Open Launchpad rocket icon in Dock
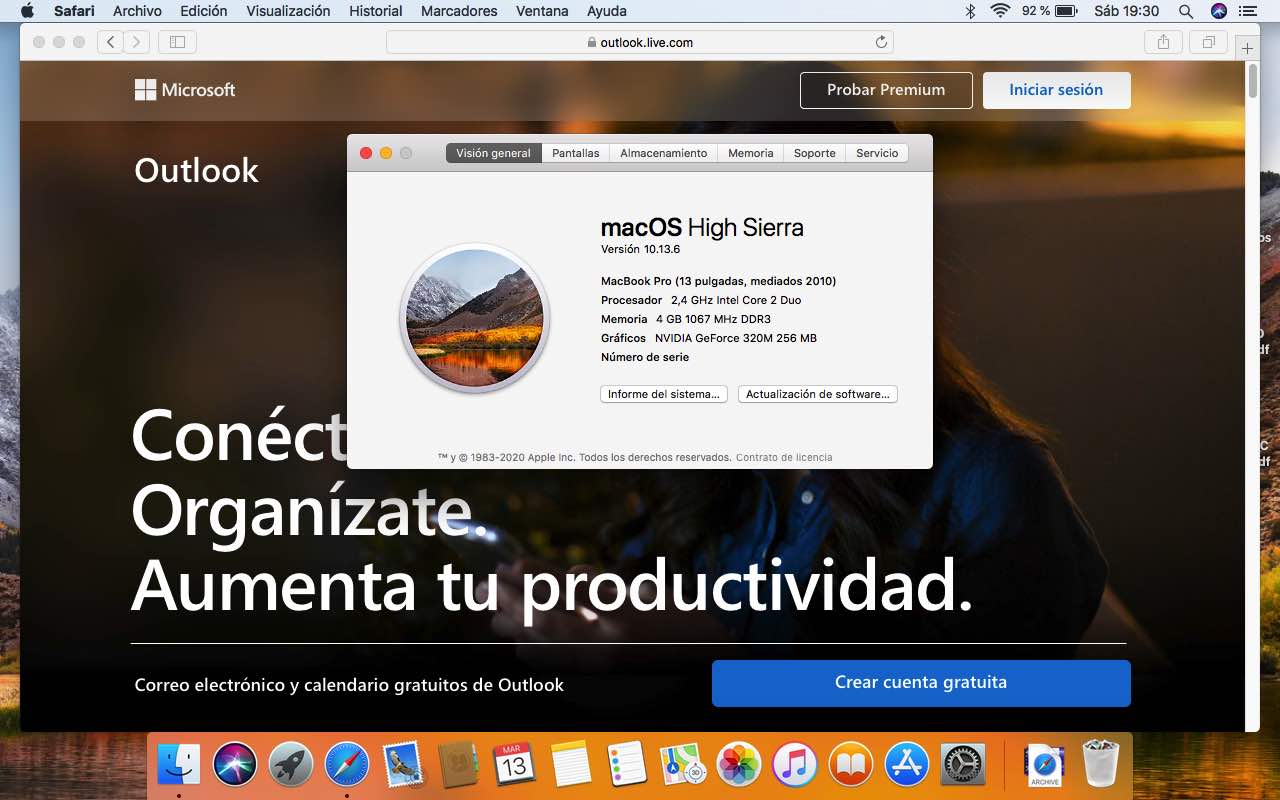This screenshot has height=800, width=1280. (x=291, y=766)
